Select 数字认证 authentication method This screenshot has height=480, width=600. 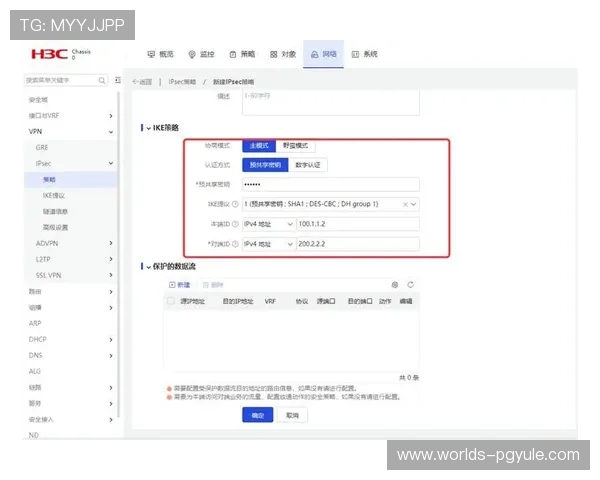point(308,165)
